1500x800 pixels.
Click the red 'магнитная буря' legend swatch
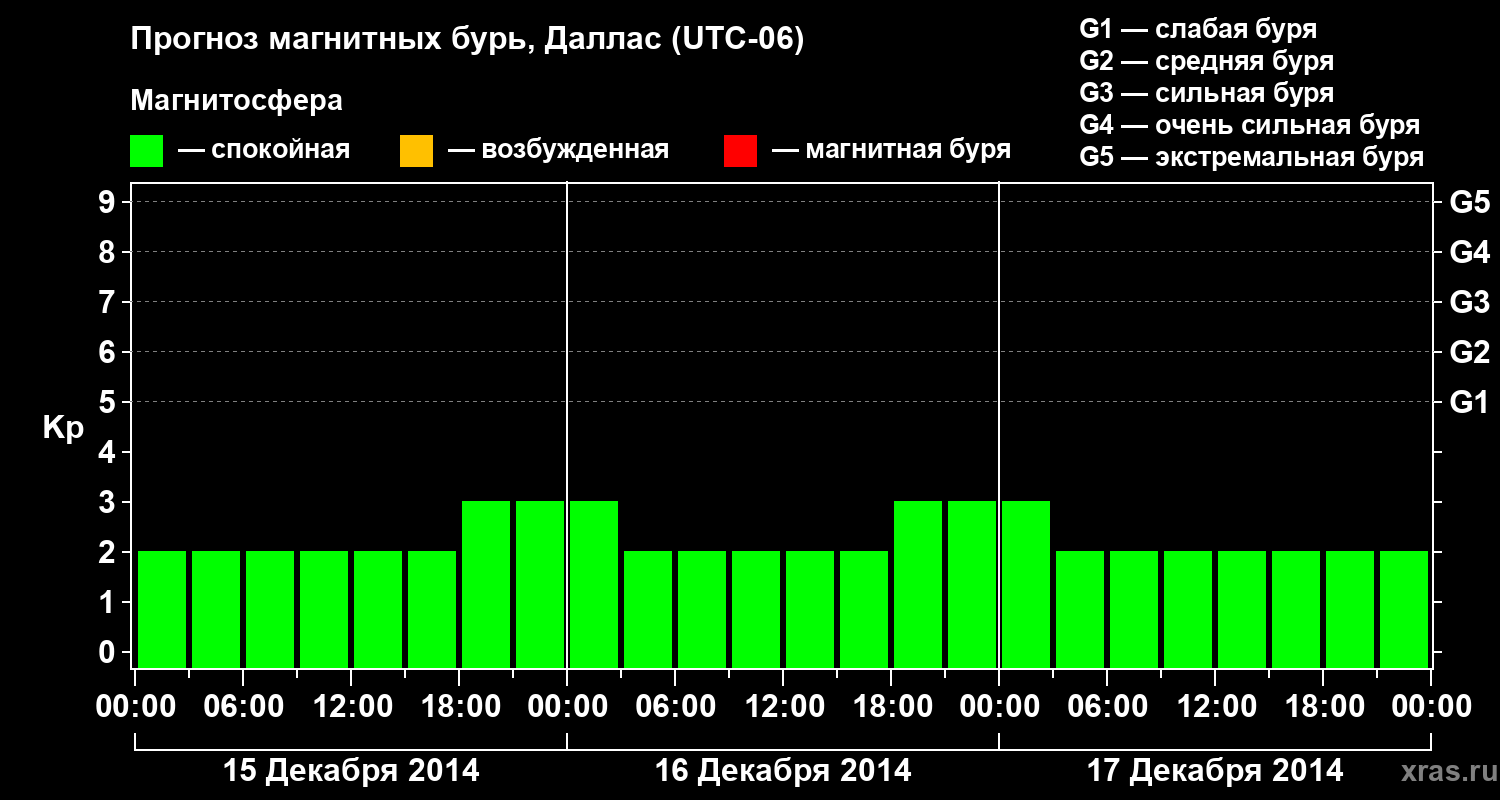pyautogui.click(x=740, y=151)
